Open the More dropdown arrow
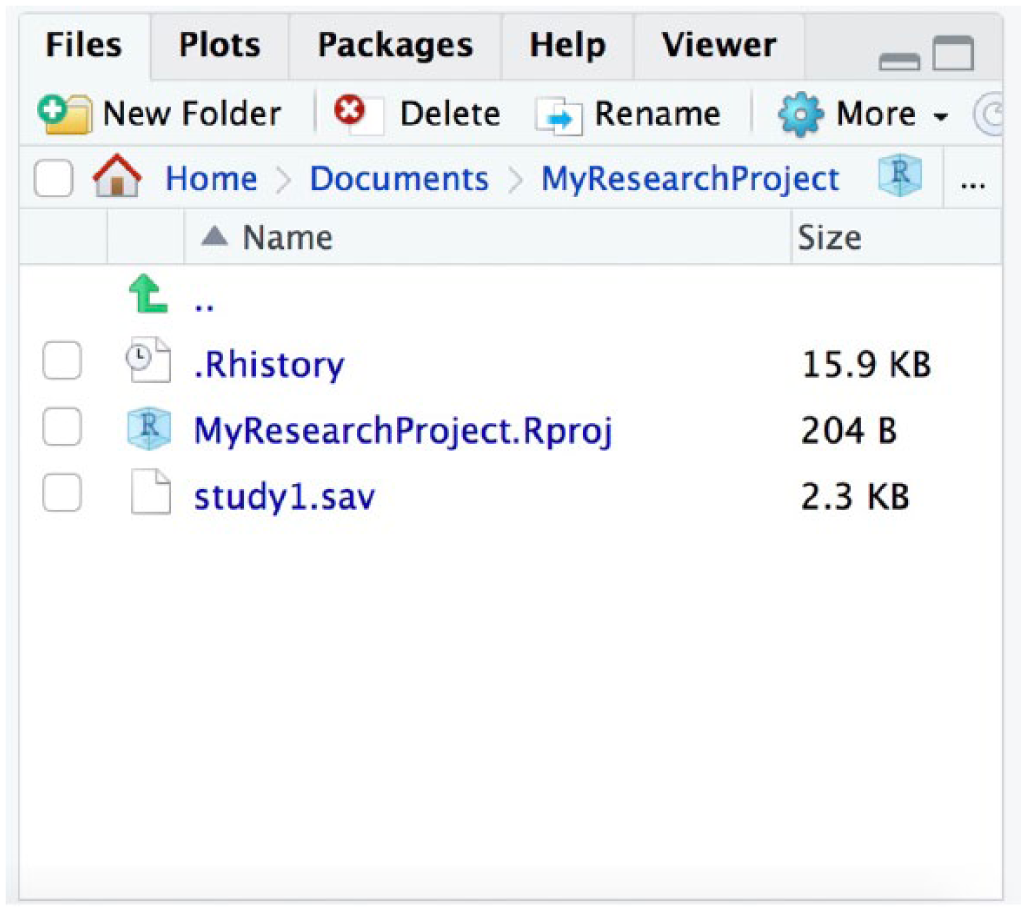 coord(940,117)
